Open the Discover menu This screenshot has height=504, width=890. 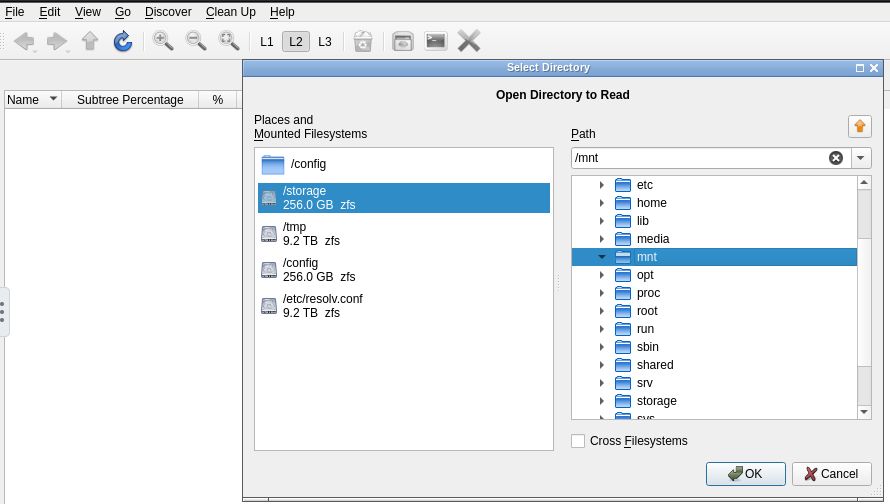click(168, 12)
